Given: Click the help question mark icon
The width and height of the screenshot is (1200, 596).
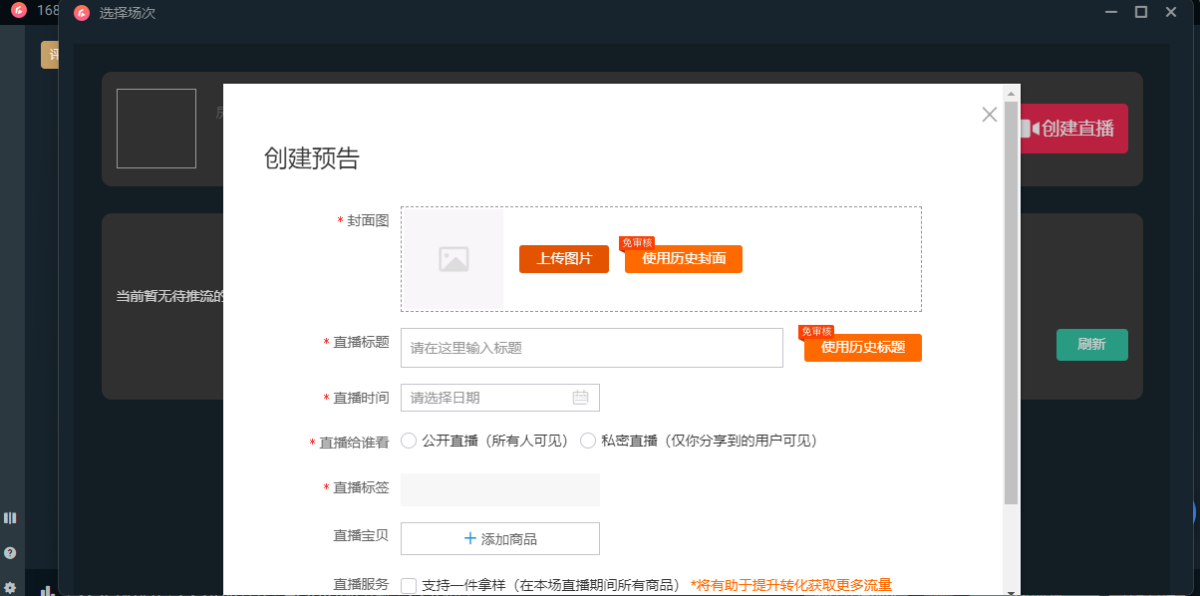Looking at the screenshot, I should coord(10,552).
